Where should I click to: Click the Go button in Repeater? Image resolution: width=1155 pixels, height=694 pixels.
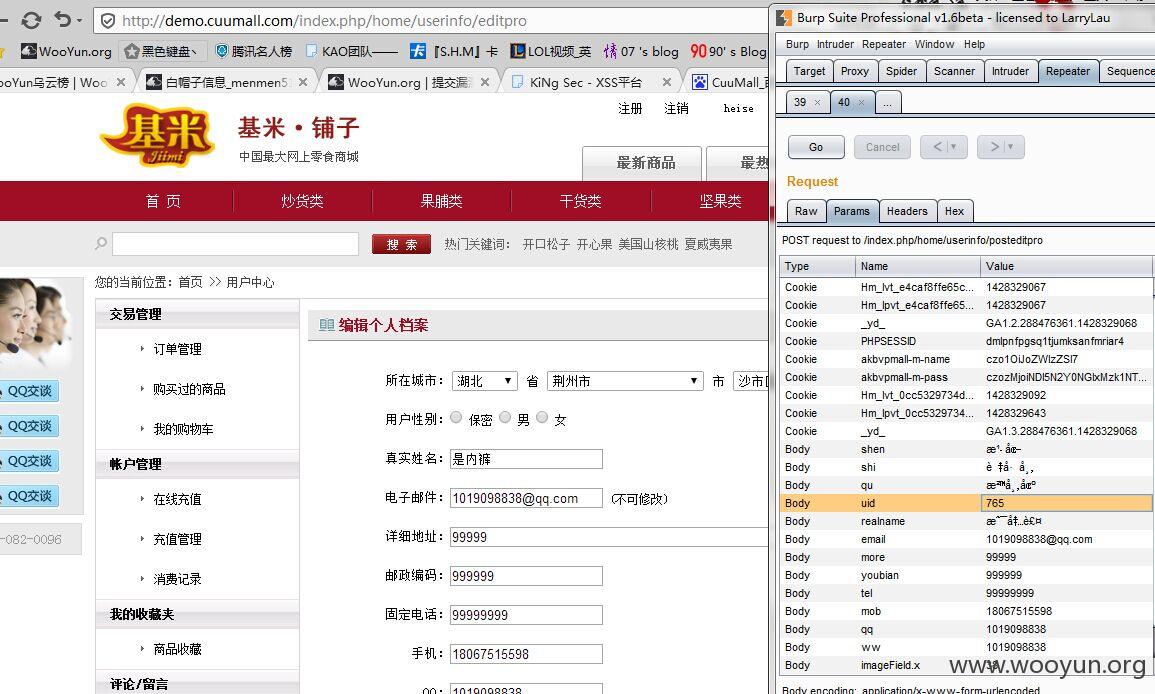[815, 147]
